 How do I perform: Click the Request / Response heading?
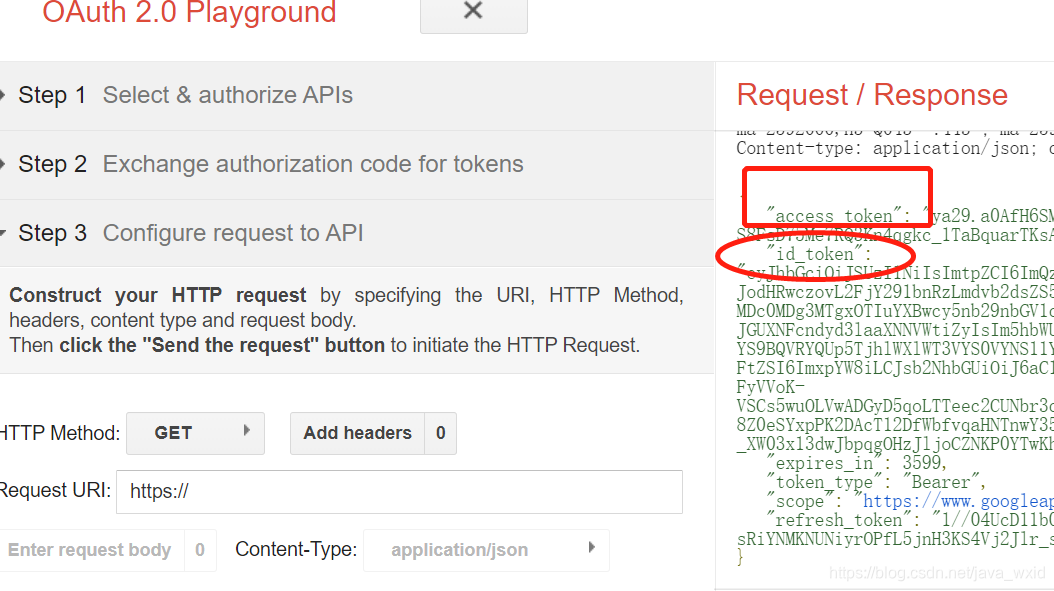click(872, 95)
